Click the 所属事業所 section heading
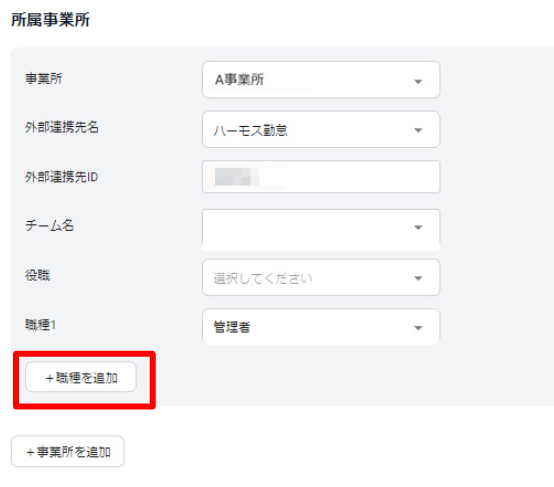The image size is (554, 487). (x=51, y=20)
